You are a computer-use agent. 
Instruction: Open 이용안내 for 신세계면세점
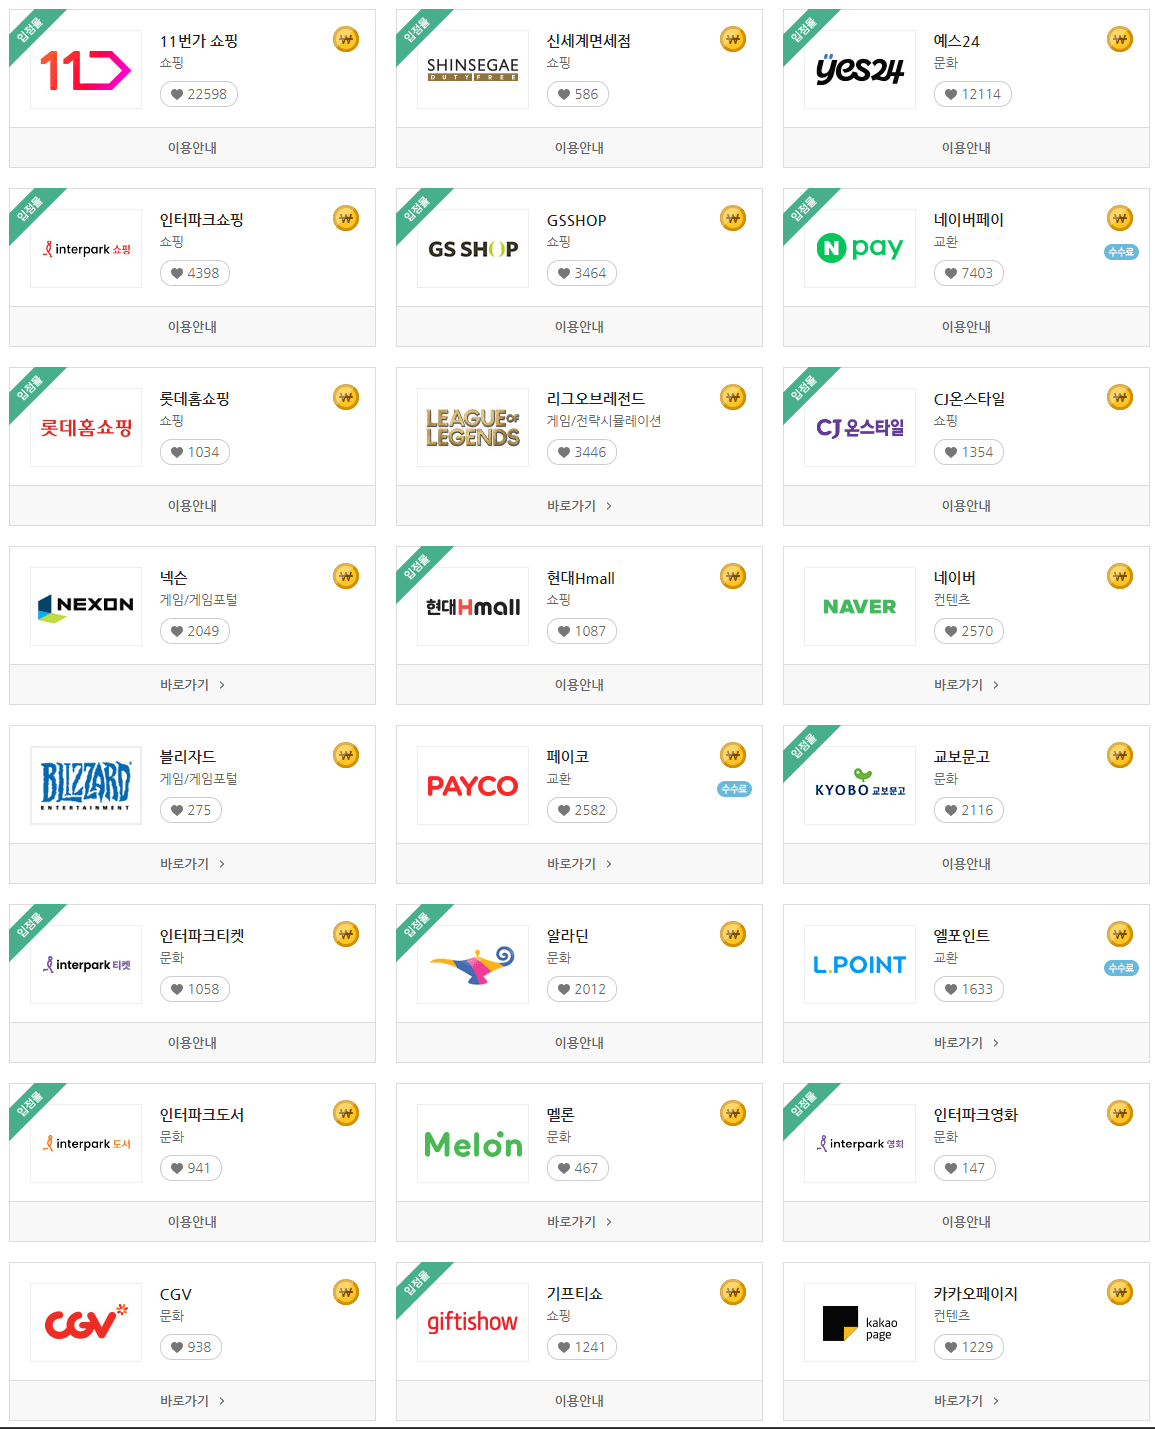tap(579, 148)
